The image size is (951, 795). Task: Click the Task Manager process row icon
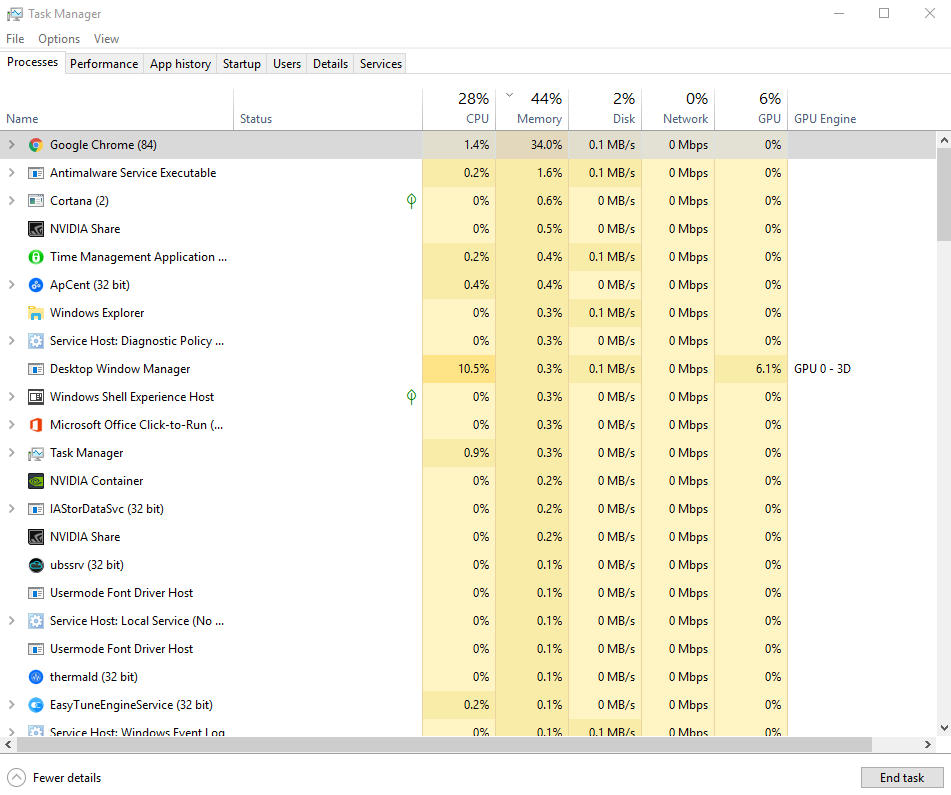tap(36, 453)
